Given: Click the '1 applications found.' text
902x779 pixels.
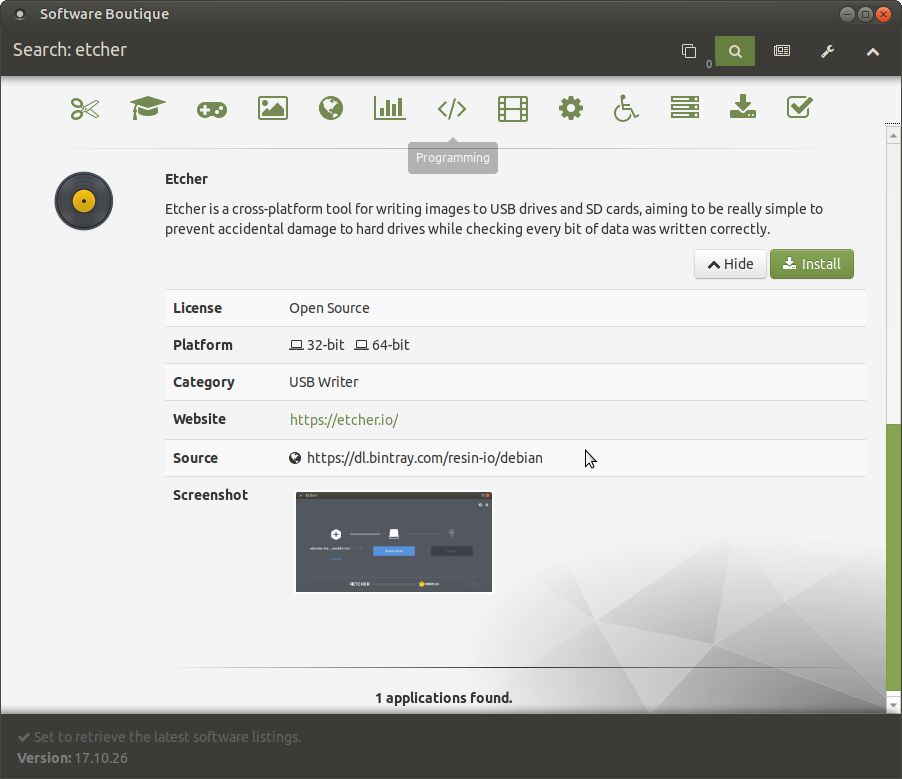Looking at the screenshot, I should (x=444, y=698).
